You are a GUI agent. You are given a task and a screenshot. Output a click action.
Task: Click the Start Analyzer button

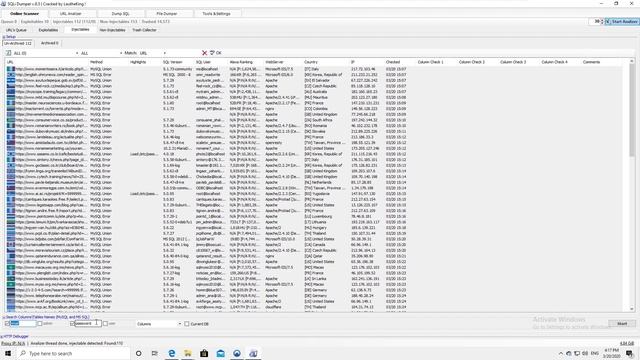click(621, 22)
